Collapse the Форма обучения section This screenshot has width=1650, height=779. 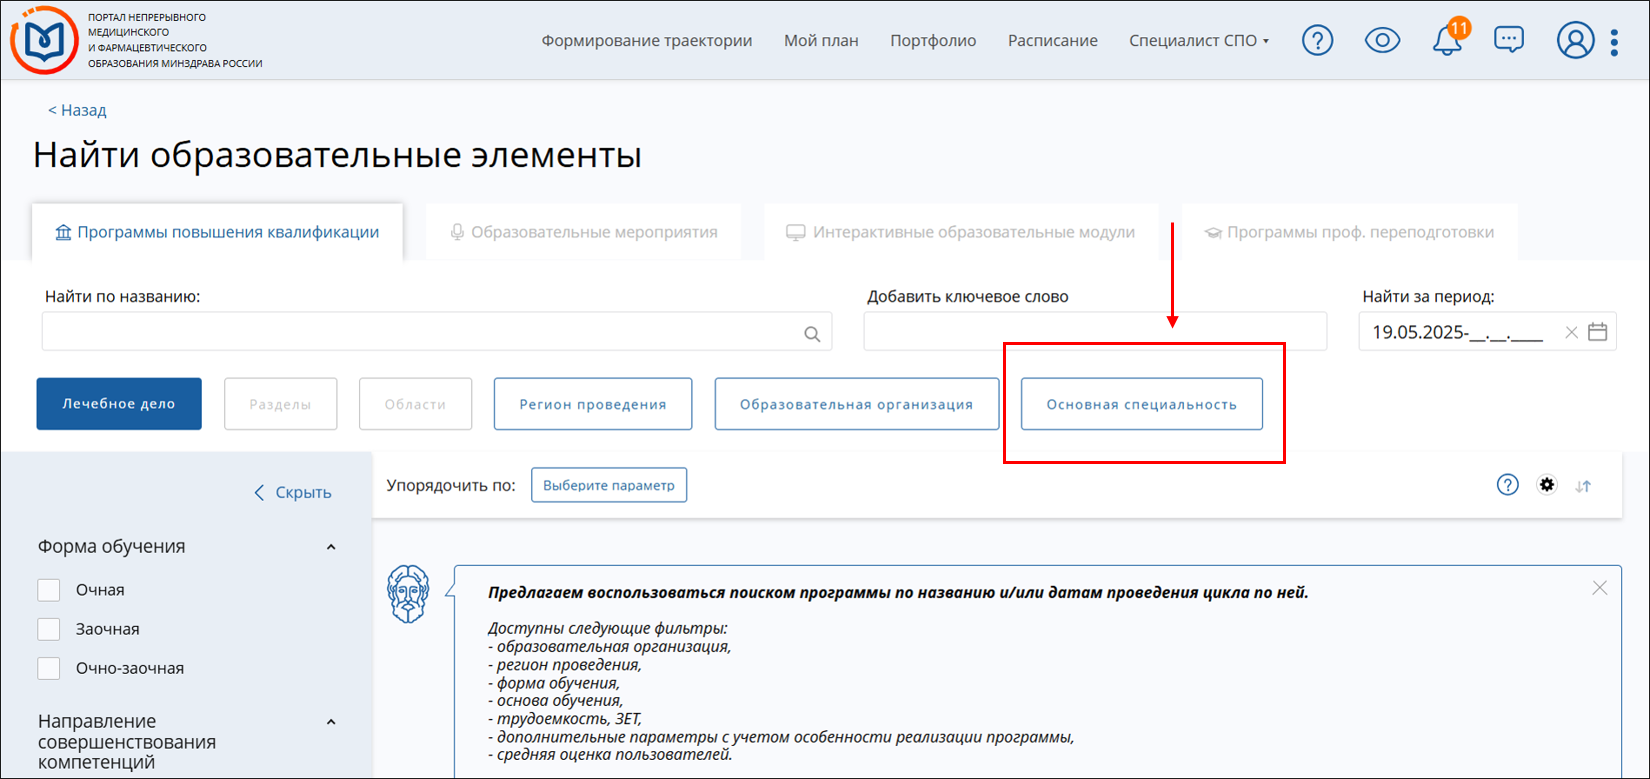click(331, 547)
